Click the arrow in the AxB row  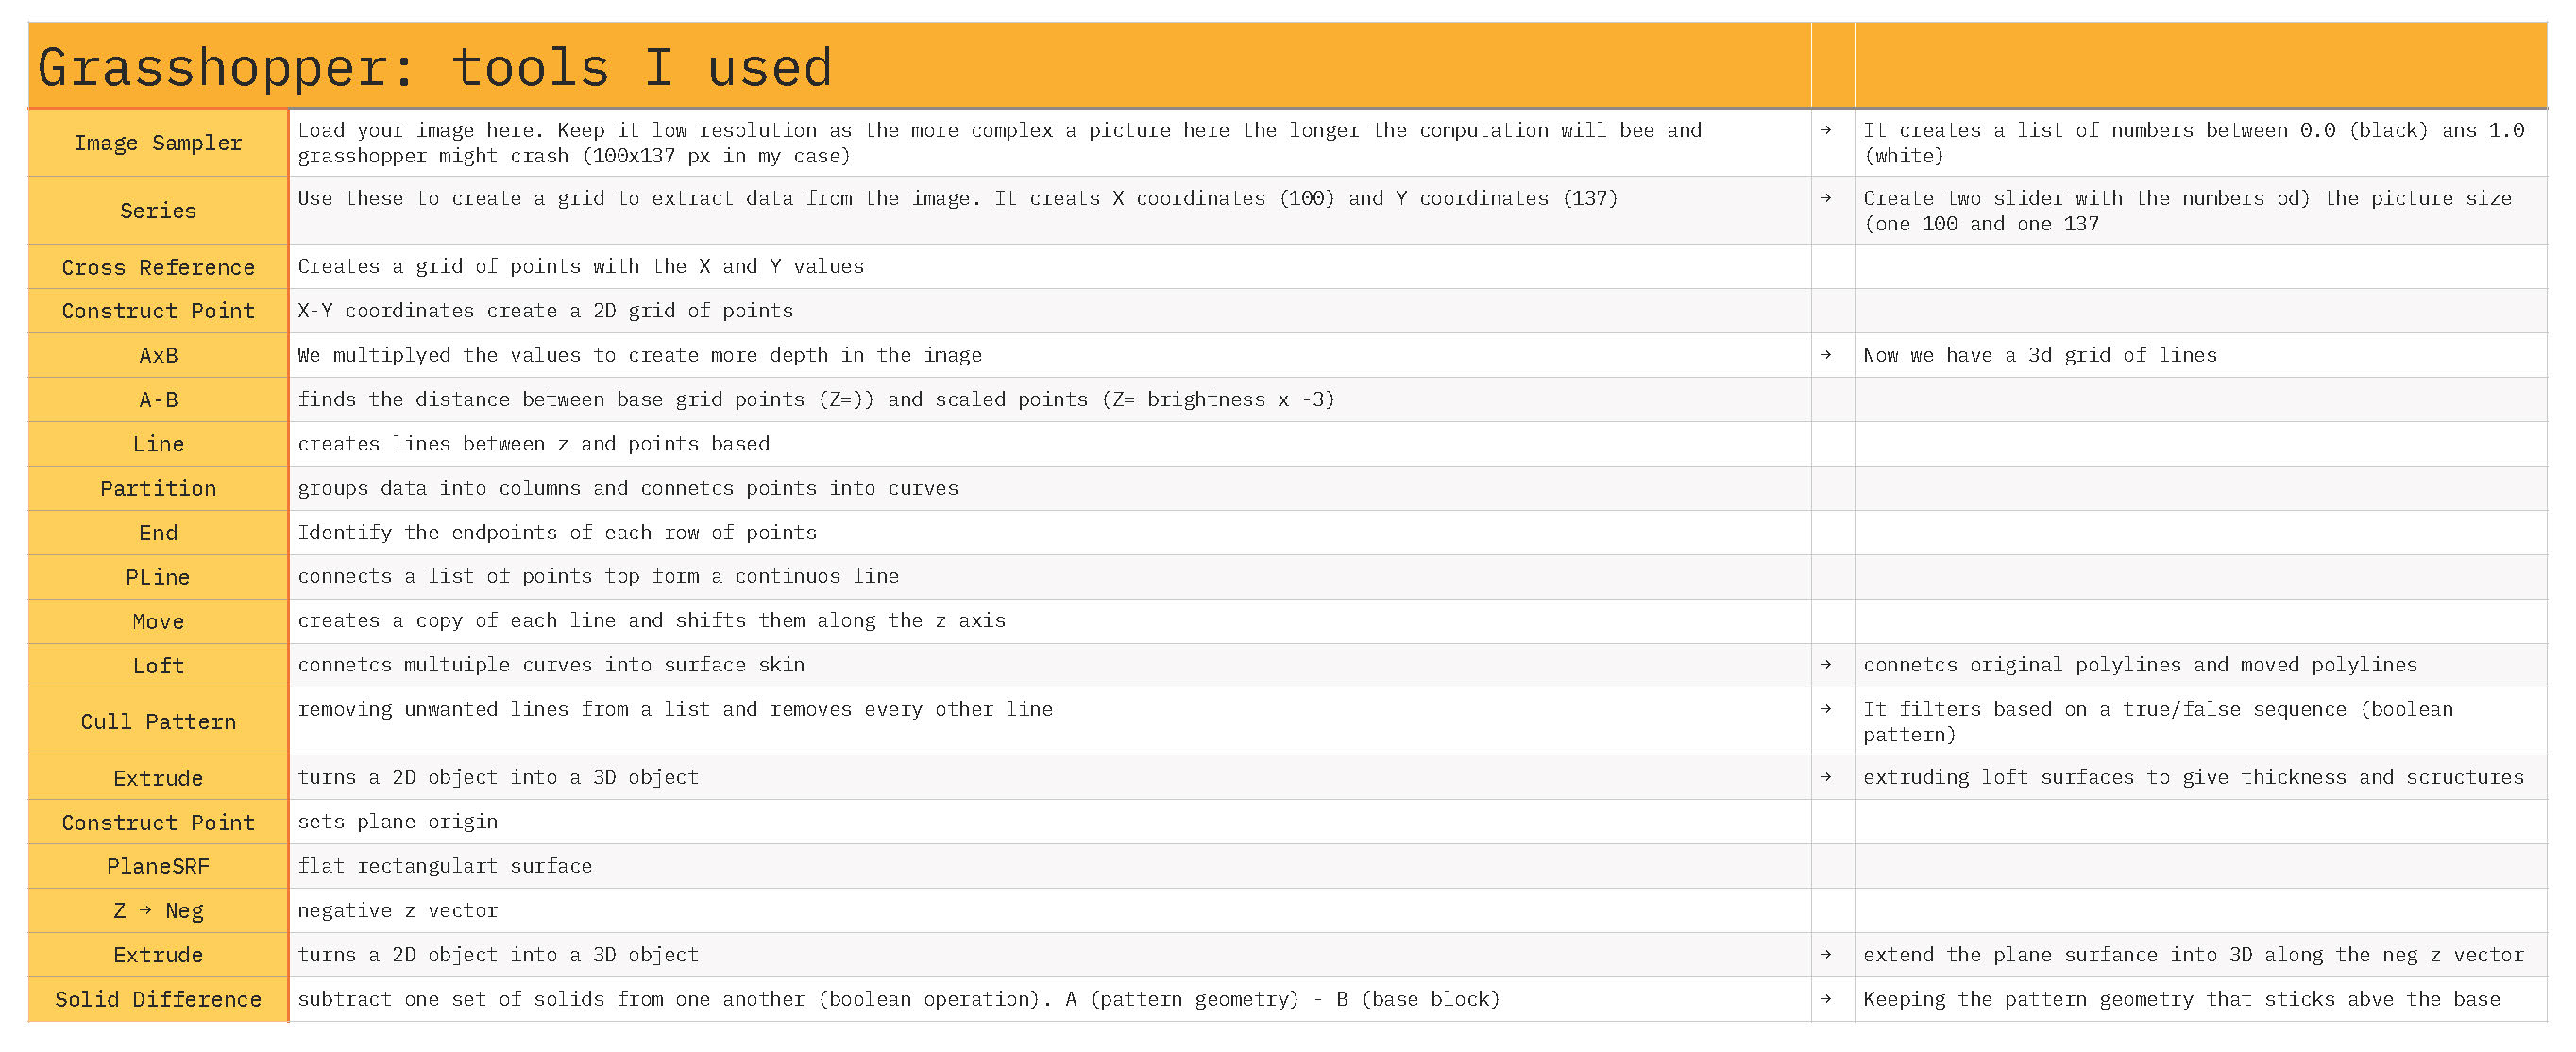pos(1825,355)
